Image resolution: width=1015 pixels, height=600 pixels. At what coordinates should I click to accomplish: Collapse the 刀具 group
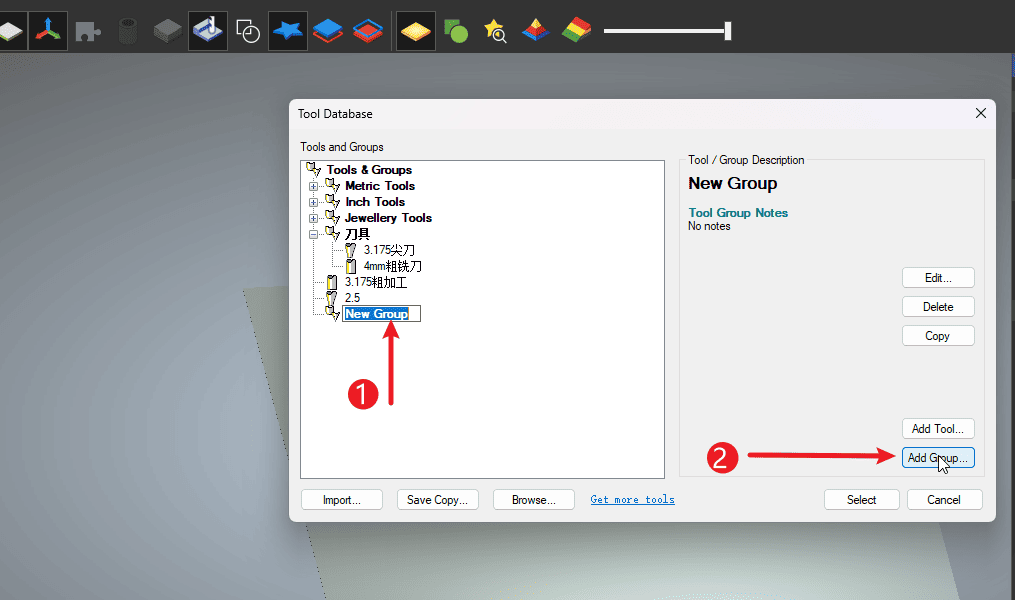pos(314,234)
